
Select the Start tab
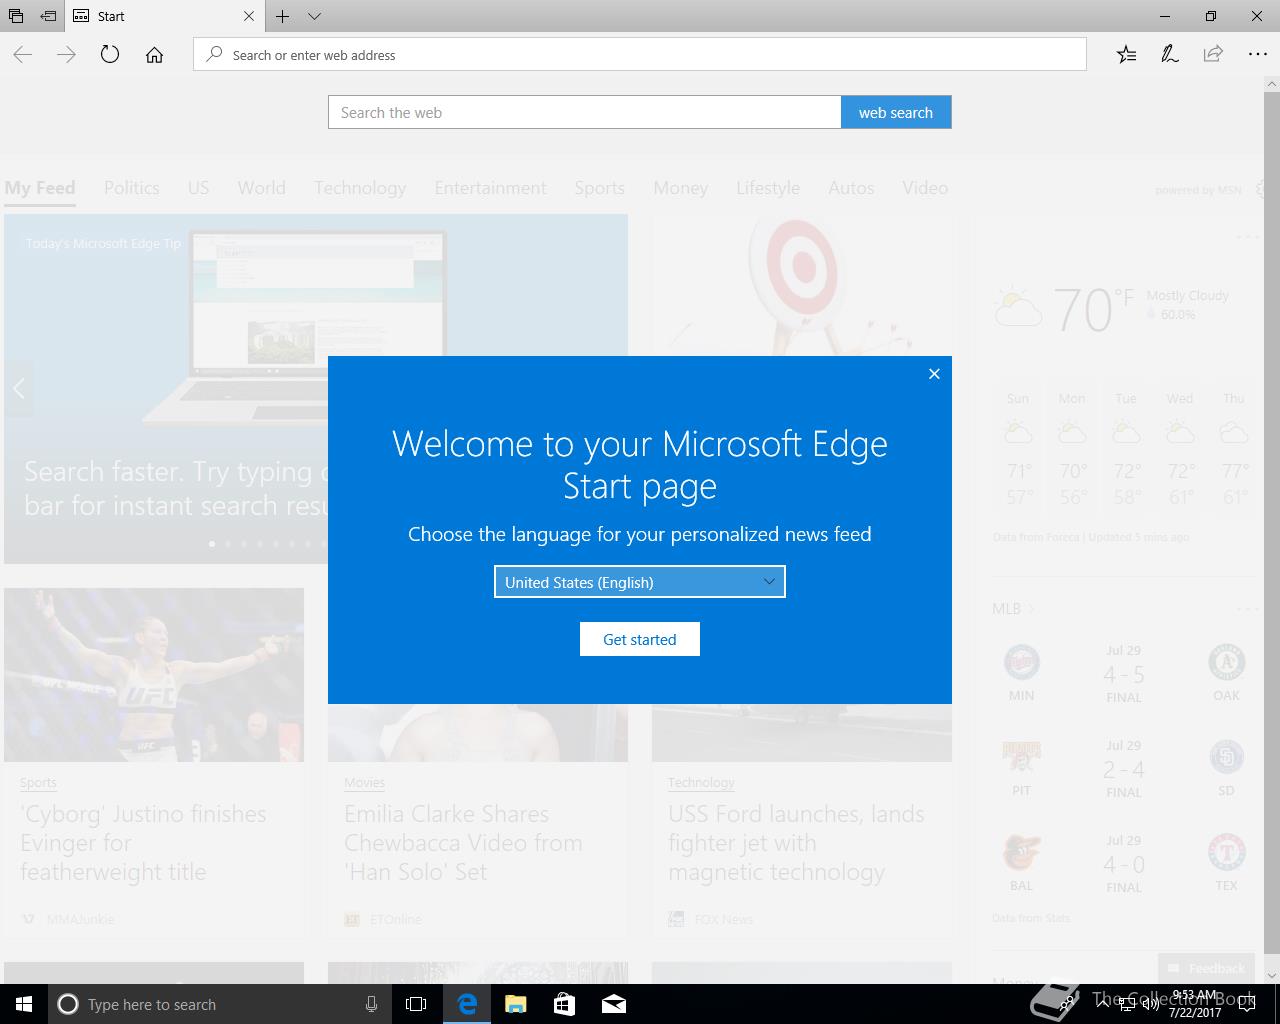tap(165, 16)
